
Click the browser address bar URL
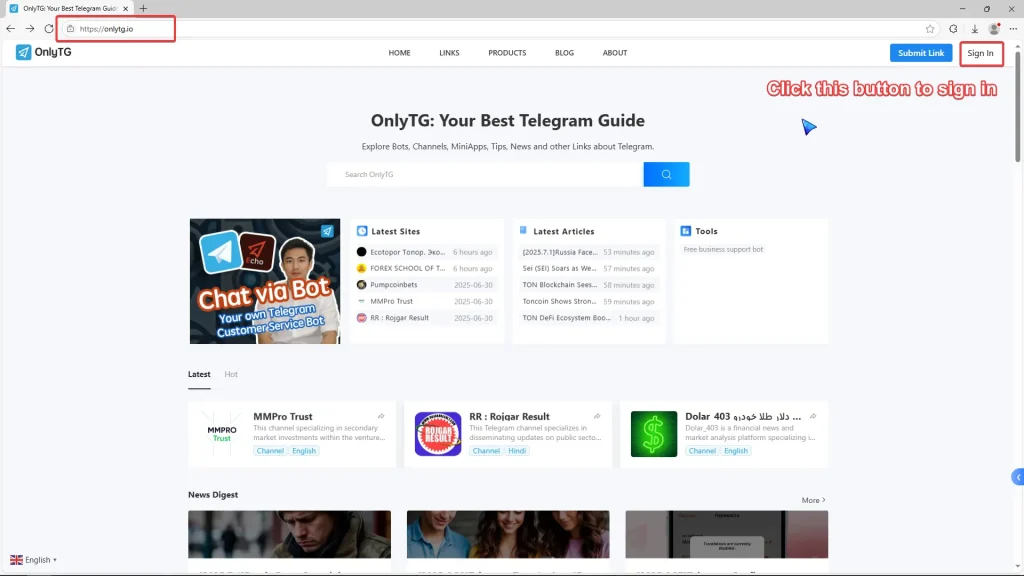[106, 29]
